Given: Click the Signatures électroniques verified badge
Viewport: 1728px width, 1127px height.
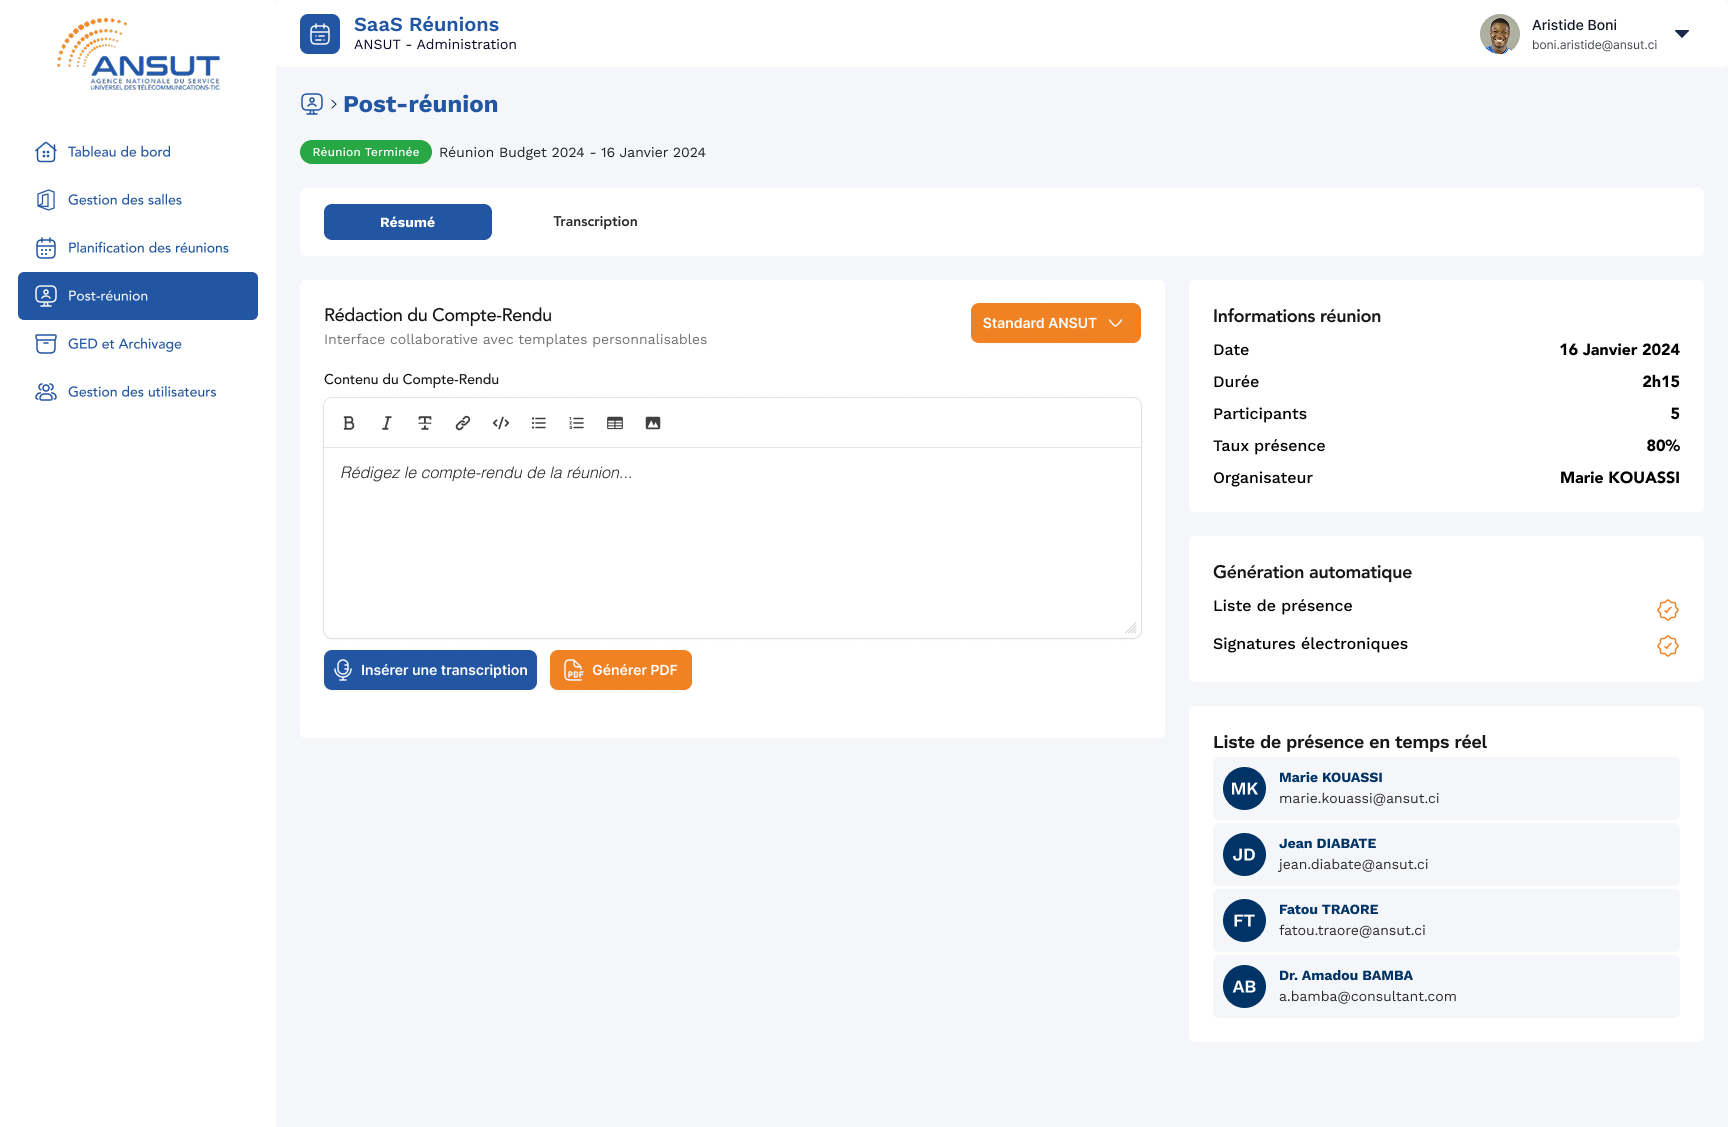Looking at the screenshot, I should click(x=1668, y=646).
